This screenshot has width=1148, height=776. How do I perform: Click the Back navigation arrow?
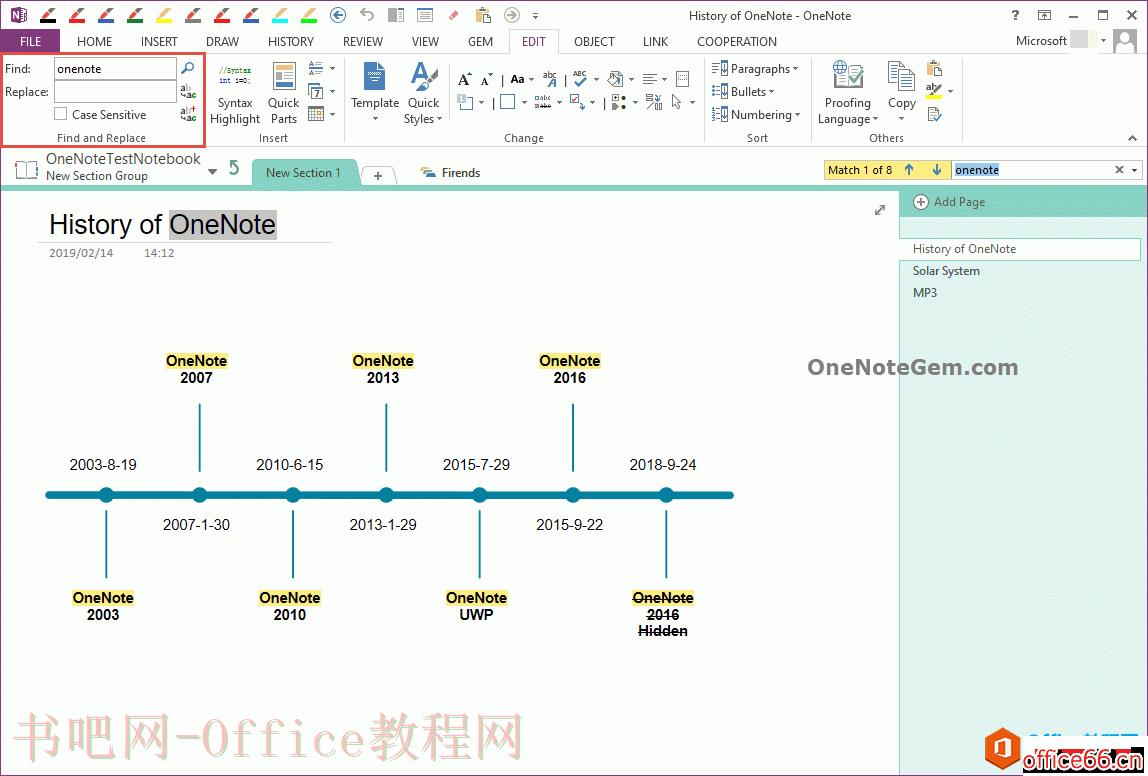[338, 15]
